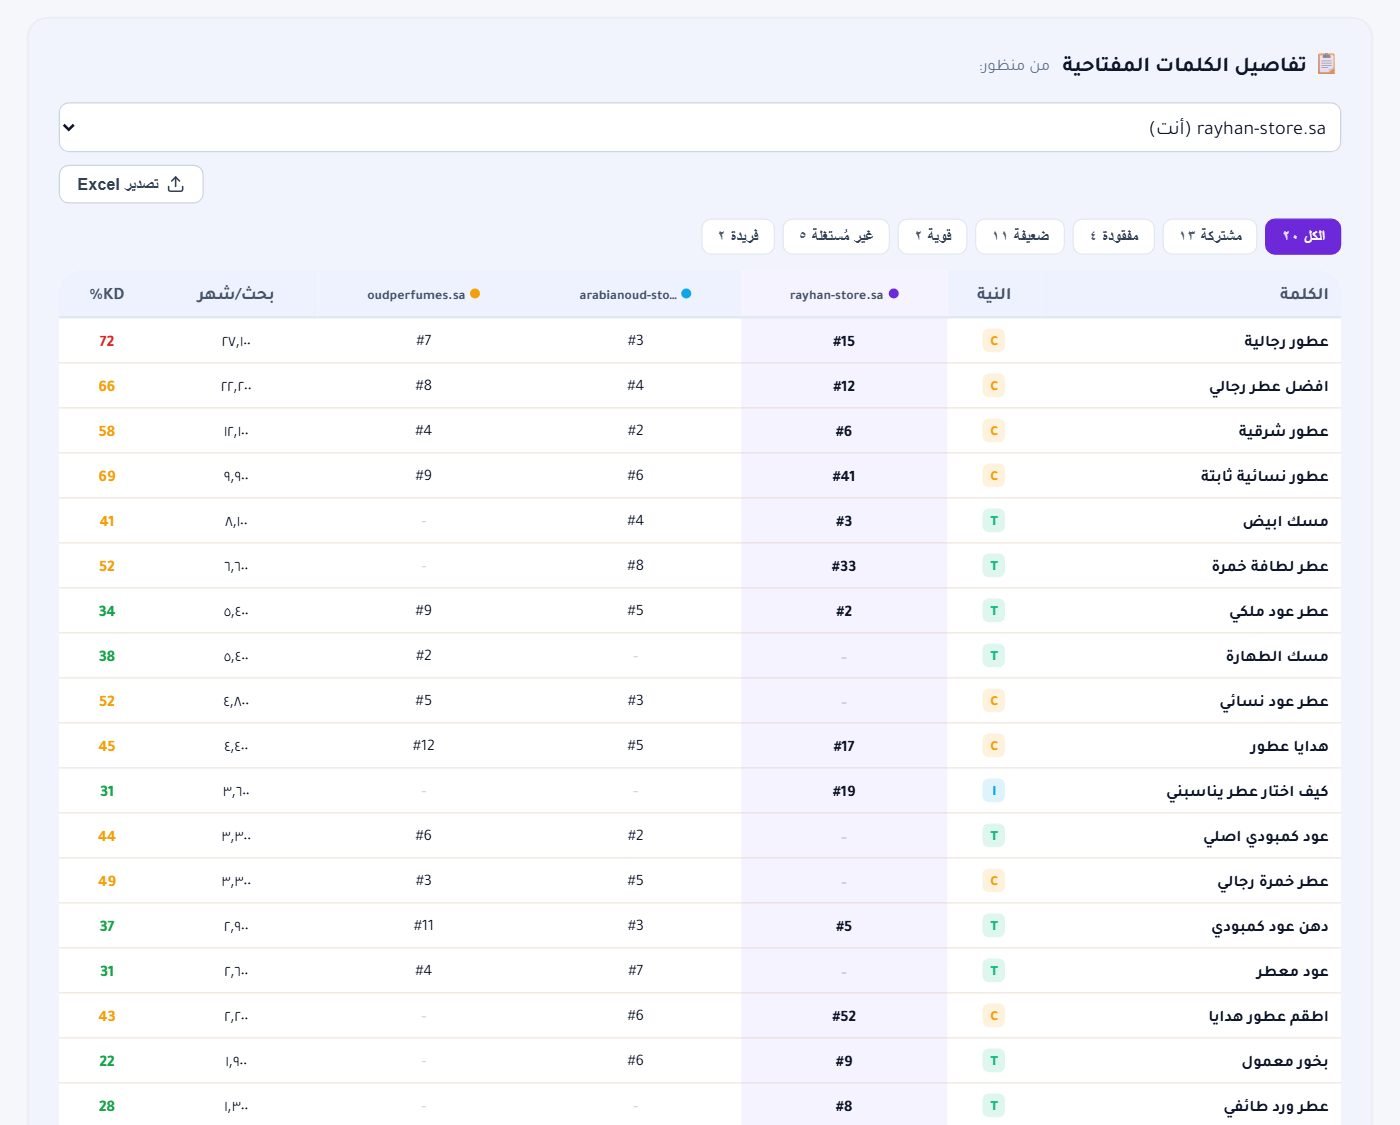This screenshot has width=1400, height=1125.
Task: Sort by the النية column header
Action: 994,294
